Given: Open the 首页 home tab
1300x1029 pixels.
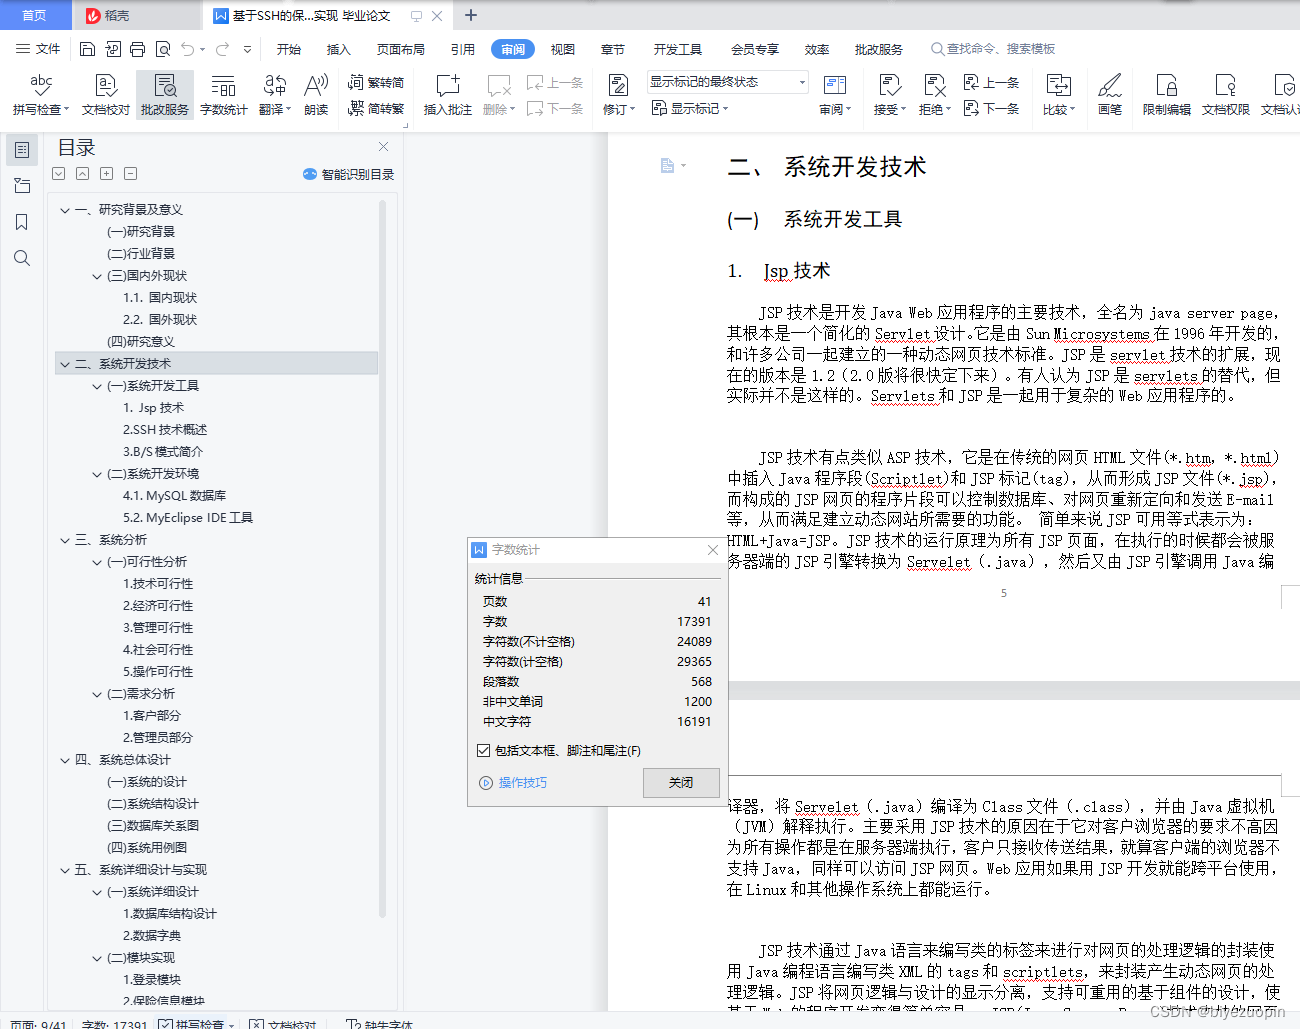Looking at the screenshot, I should 35,15.
